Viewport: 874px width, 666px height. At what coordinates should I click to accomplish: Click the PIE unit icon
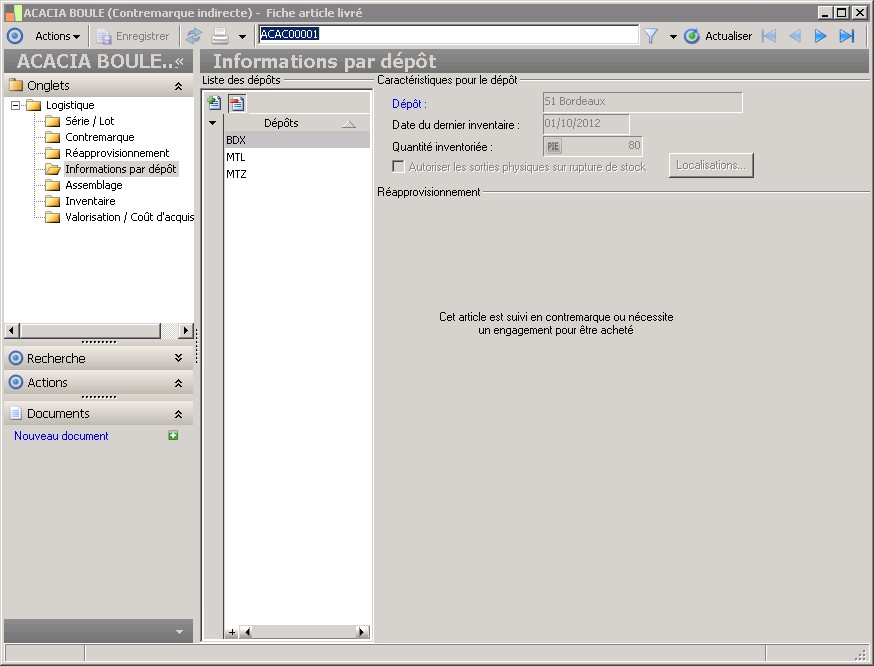pos(553,147)
